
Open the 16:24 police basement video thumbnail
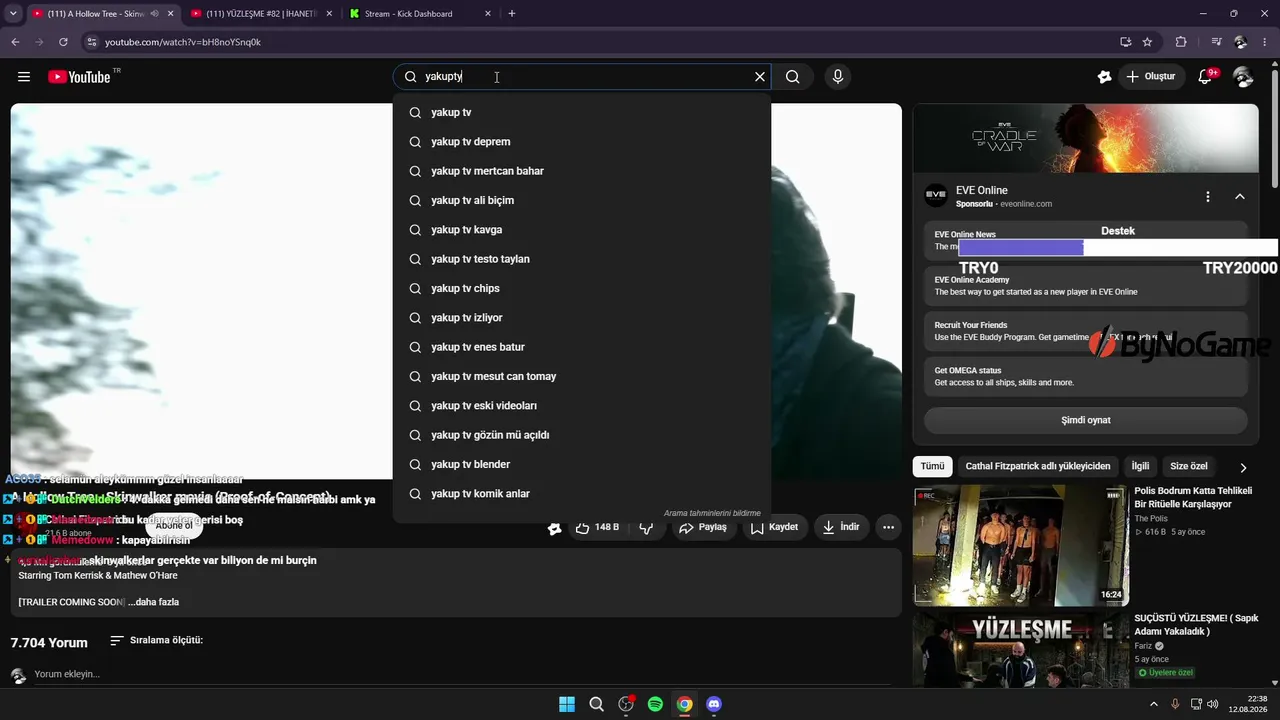pos(1021,546)
